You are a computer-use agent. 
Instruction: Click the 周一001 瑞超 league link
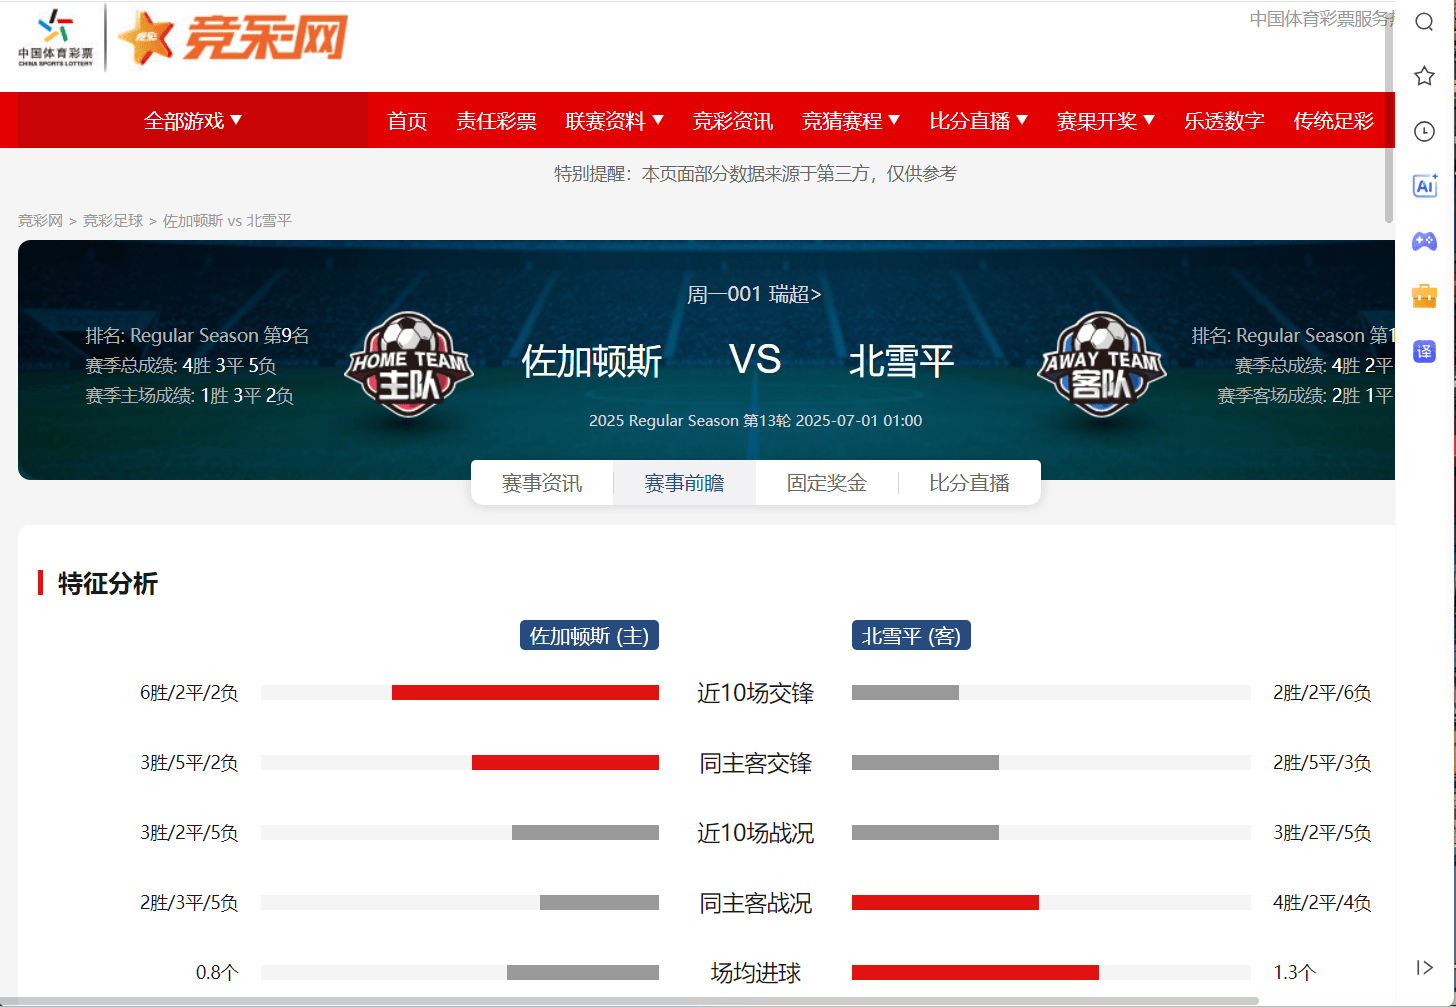coord(754,294)
